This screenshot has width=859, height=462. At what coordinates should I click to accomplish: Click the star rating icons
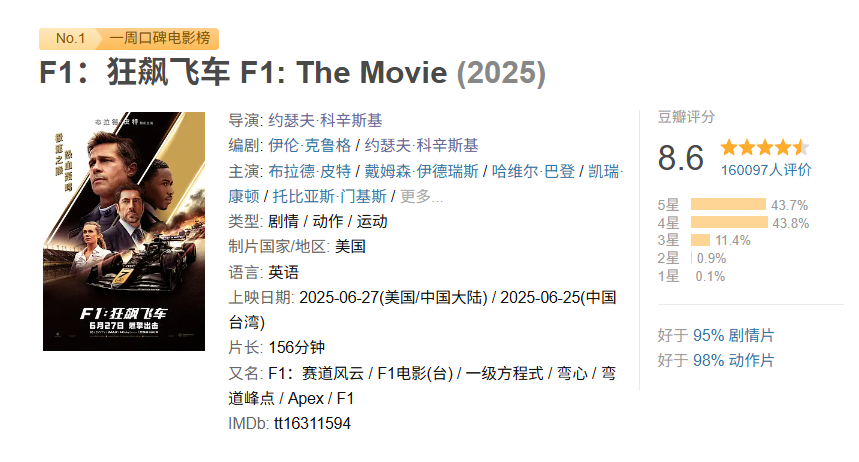[765, 147]
